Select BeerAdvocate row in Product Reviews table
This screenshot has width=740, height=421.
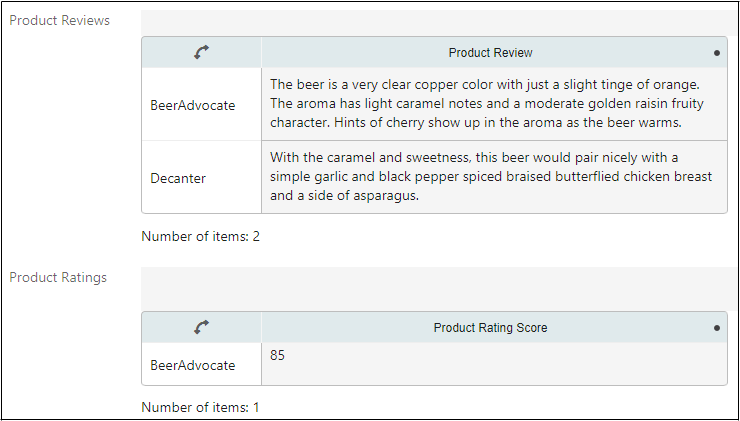pyautogui.click(x=193, y=105)
